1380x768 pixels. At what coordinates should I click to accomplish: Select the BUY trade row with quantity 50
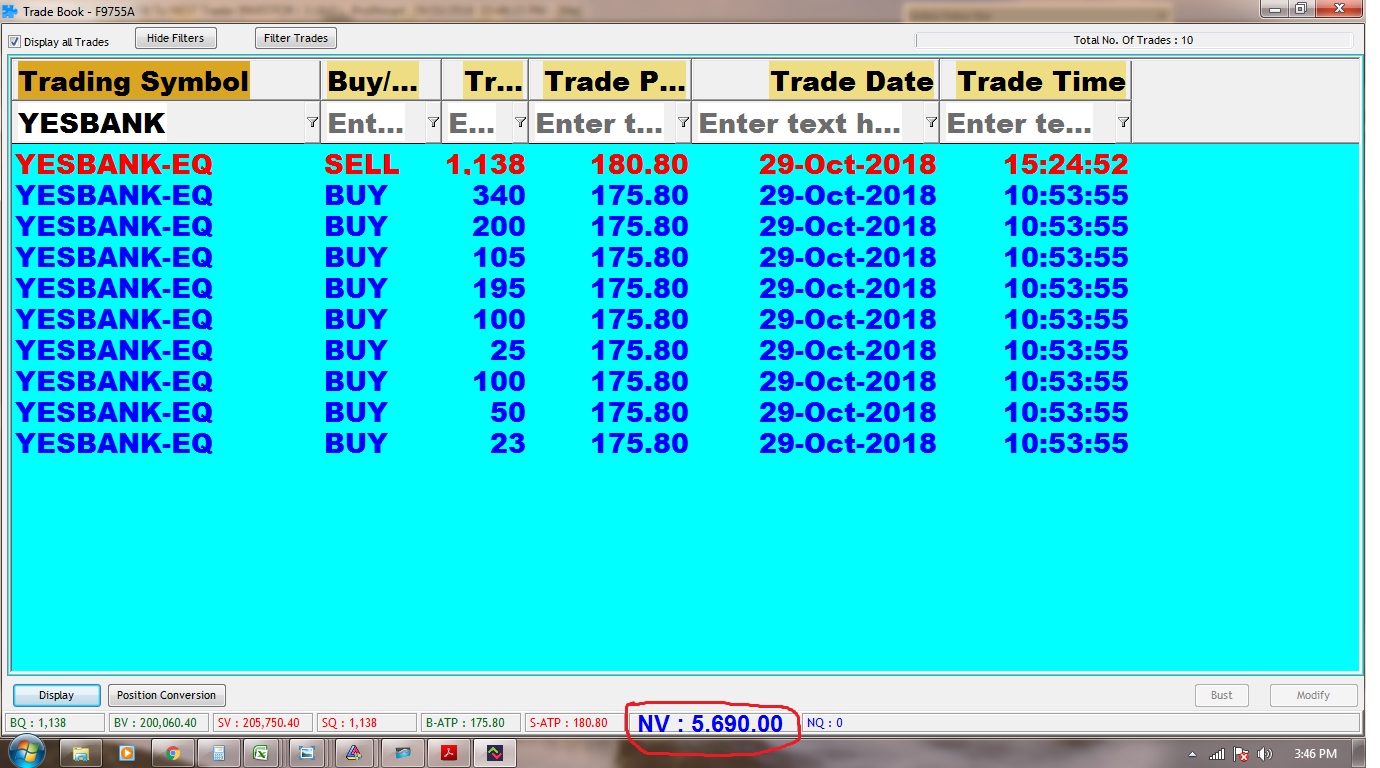tap(572, 412)
